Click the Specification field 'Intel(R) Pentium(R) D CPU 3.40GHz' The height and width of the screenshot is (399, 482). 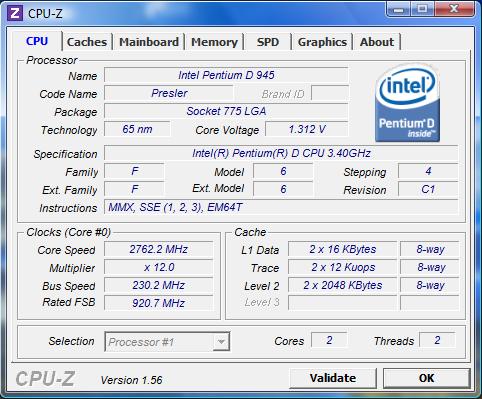point(281,153)
